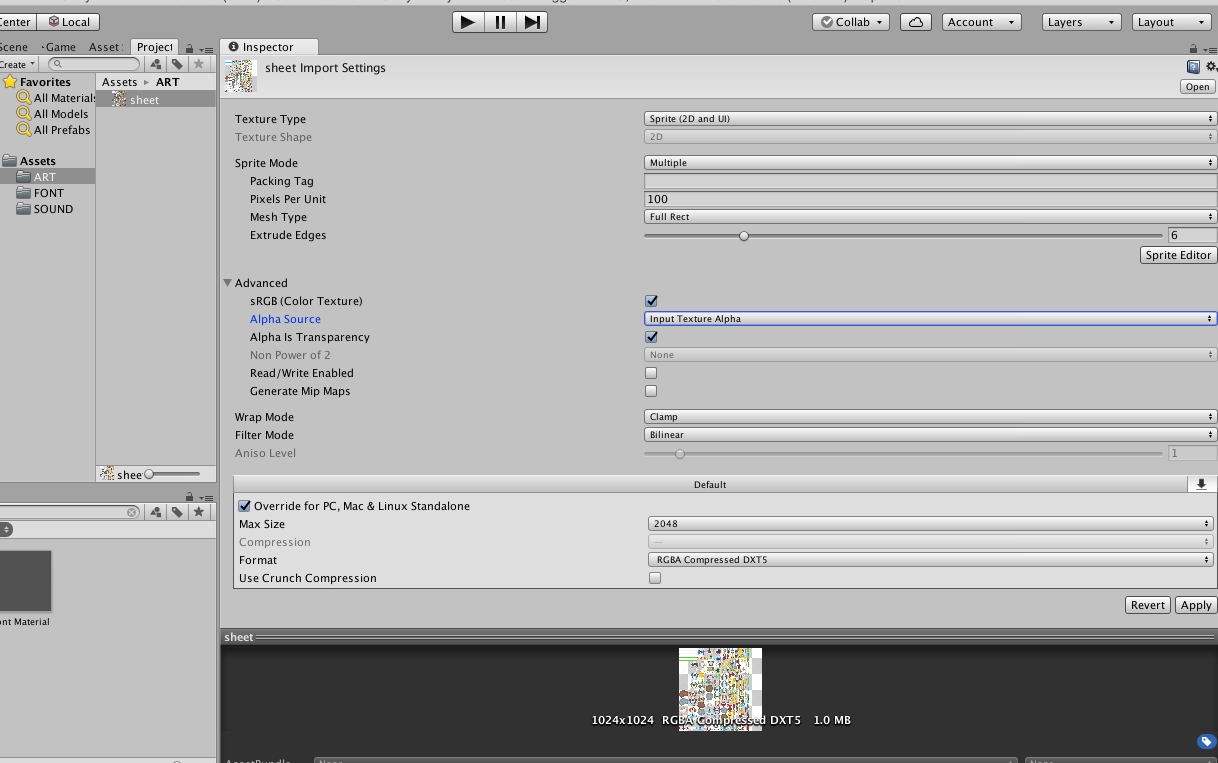Click the favorites star icon in Project toolbar

(x=198, y=63)
